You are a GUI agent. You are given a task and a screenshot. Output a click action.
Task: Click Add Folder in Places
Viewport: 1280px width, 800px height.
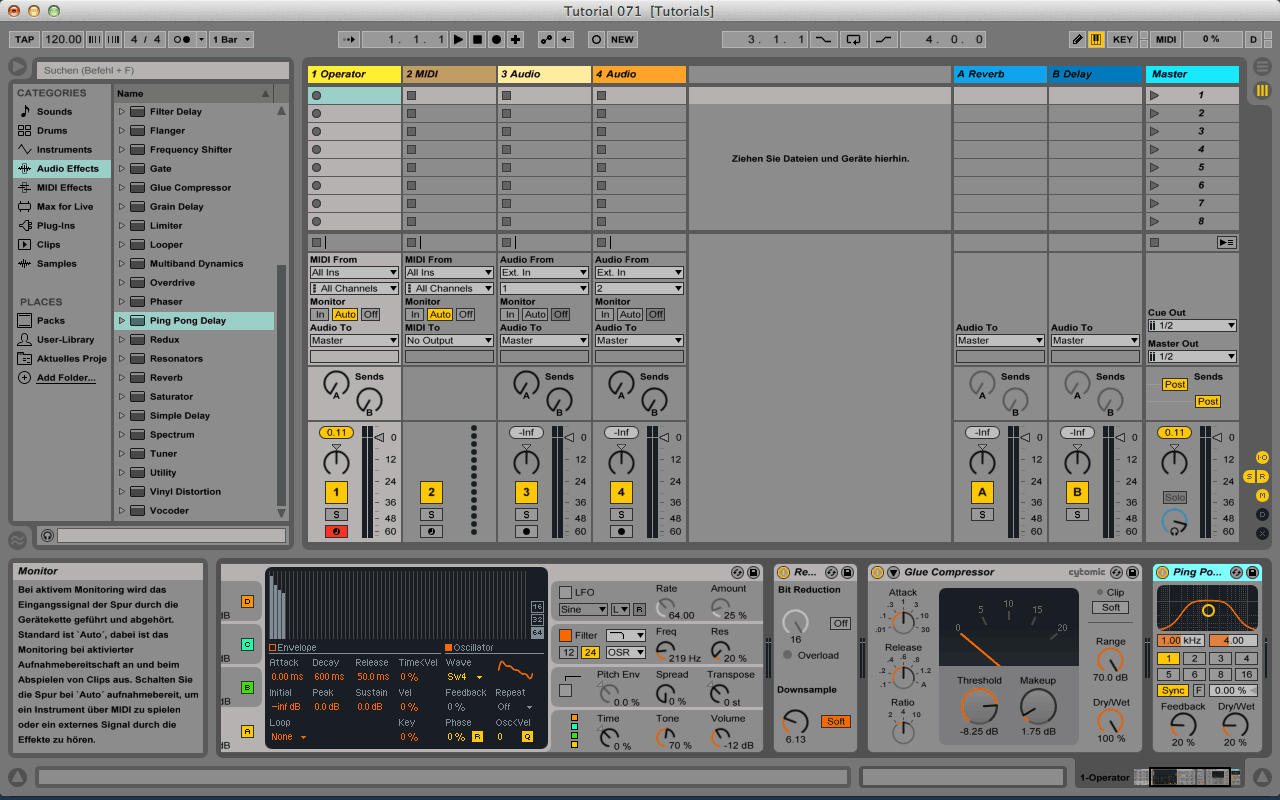66,378
